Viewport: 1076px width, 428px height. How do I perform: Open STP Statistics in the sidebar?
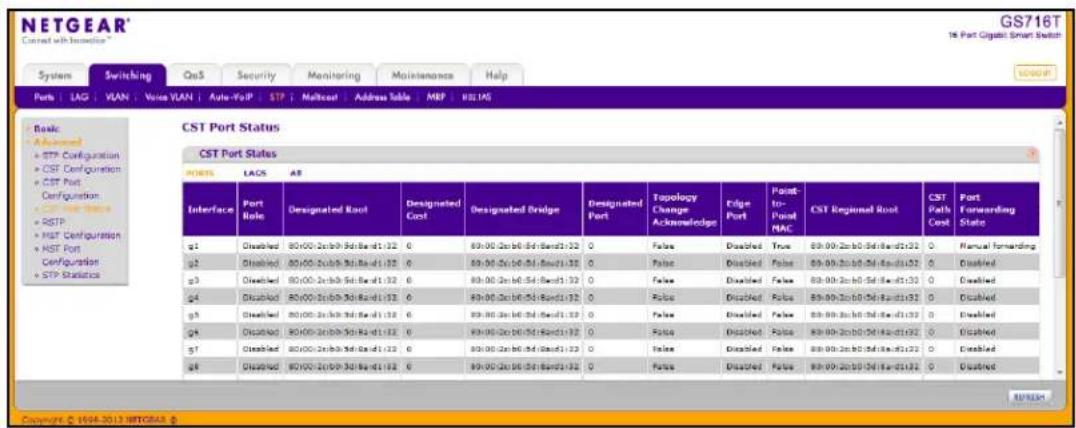(x=71, y=274)
